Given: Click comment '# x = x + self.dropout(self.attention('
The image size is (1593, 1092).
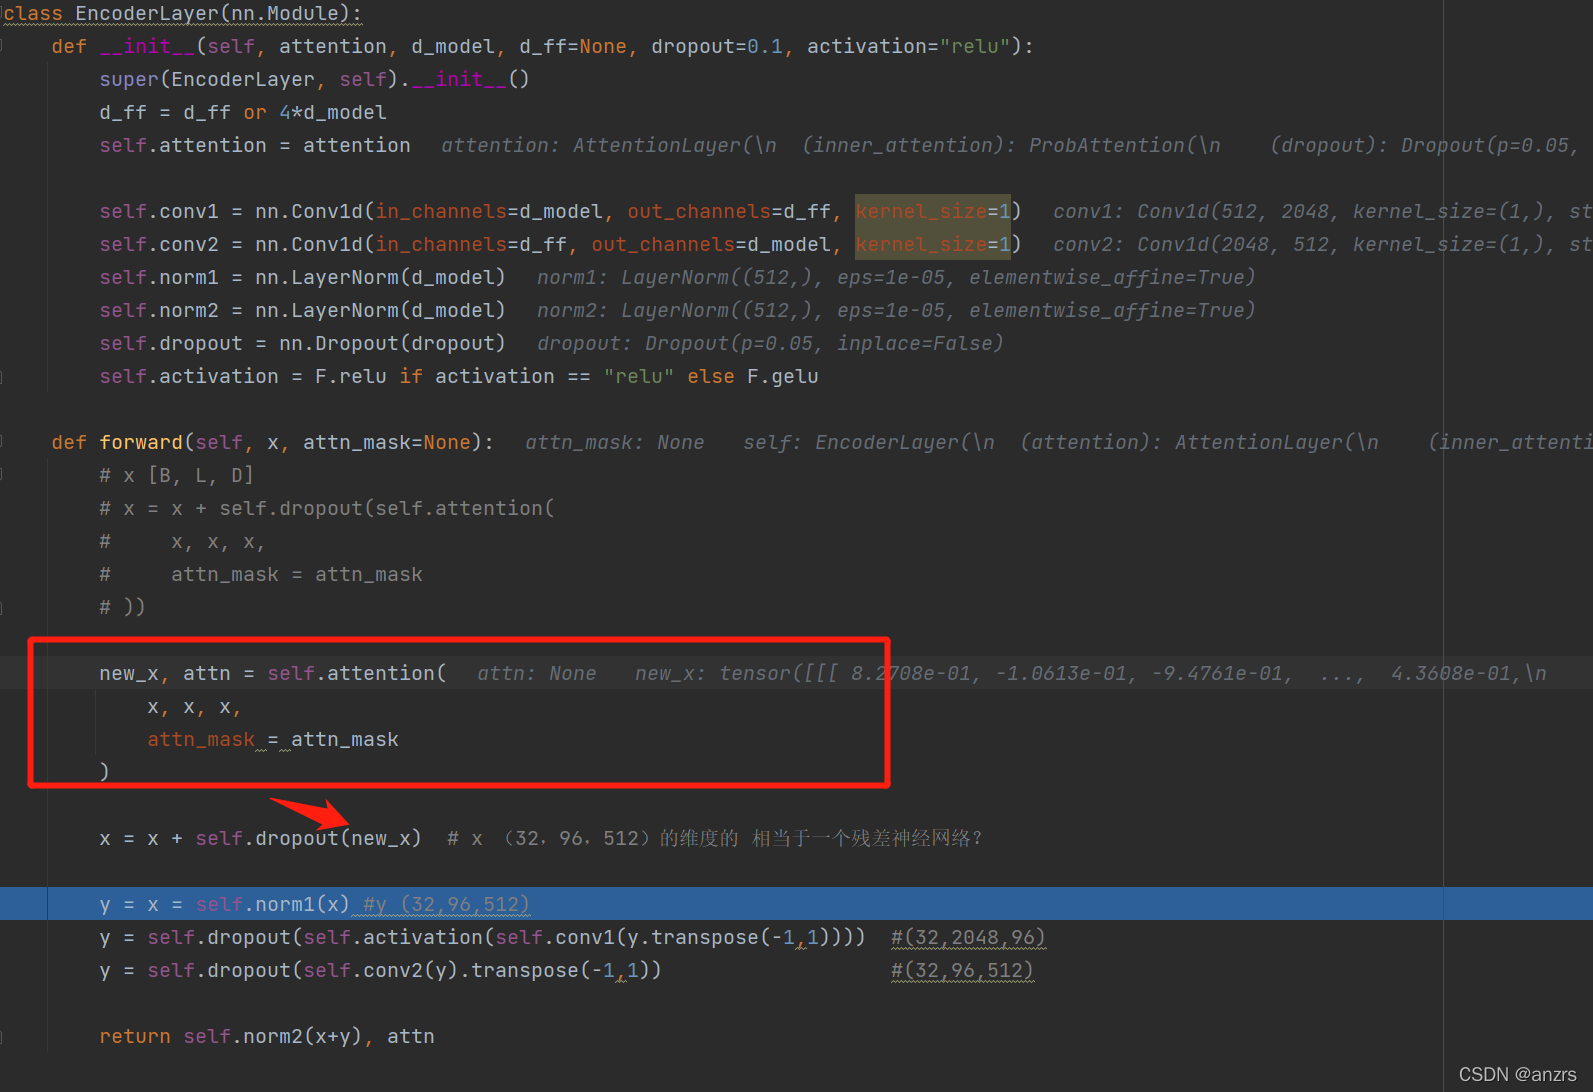Looking at the screenshot, I should pos(327,508).
